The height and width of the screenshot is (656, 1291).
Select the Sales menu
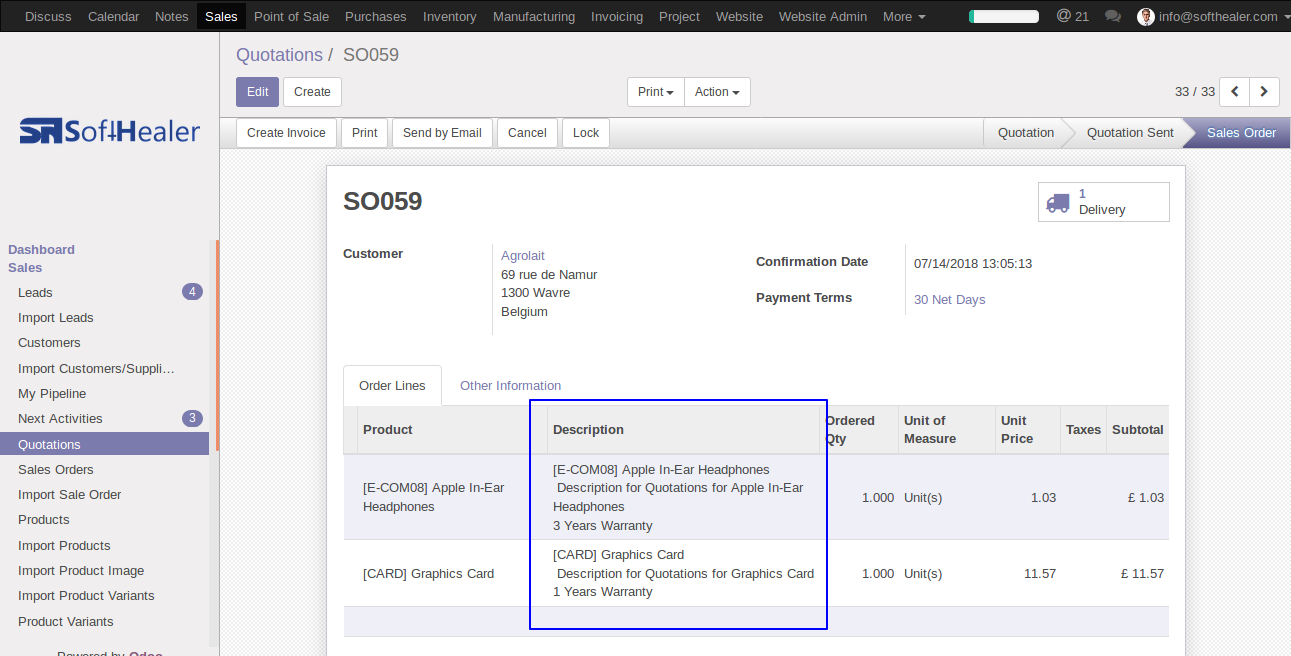point(221,17)
